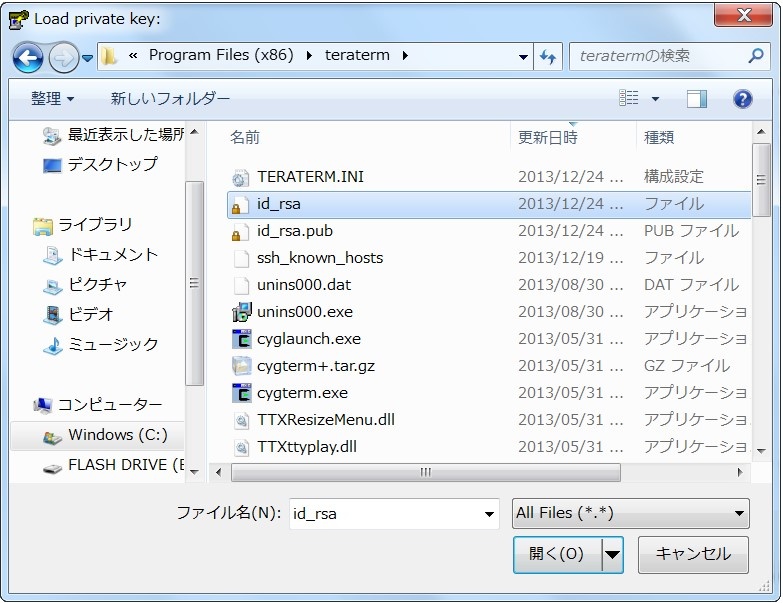
Task: Expand the address bar path dropdown
Action: (523, 56)
